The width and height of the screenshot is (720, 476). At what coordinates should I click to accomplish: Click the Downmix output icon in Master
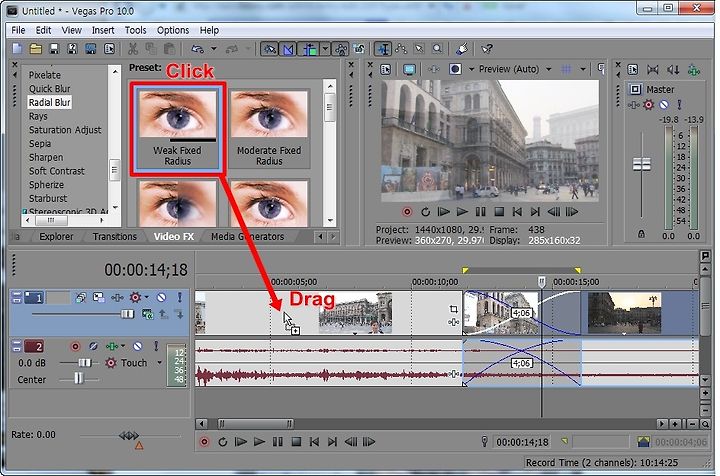coord(673,70)
